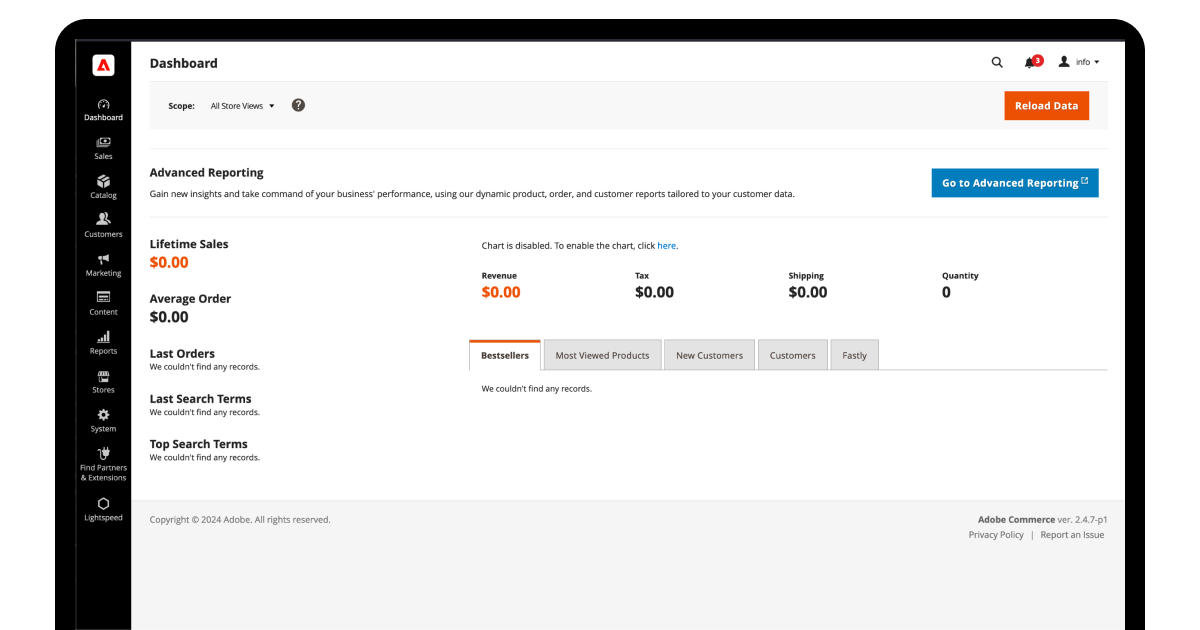Click the Scope help question mark
This screenshot has width=1200, height=630.
[x=298, y=104]
